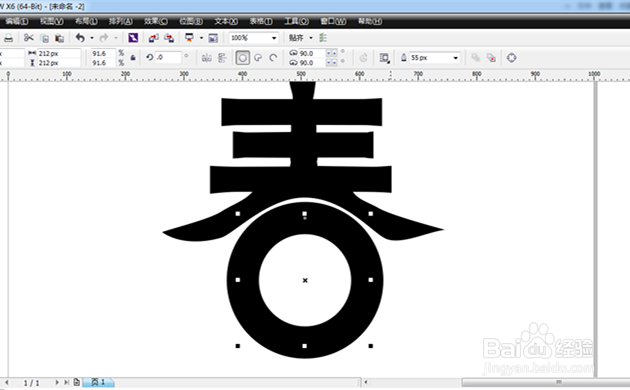630x390 pixels.
Task: Click the To Front of Layer icon
Action: coord(476,58)
